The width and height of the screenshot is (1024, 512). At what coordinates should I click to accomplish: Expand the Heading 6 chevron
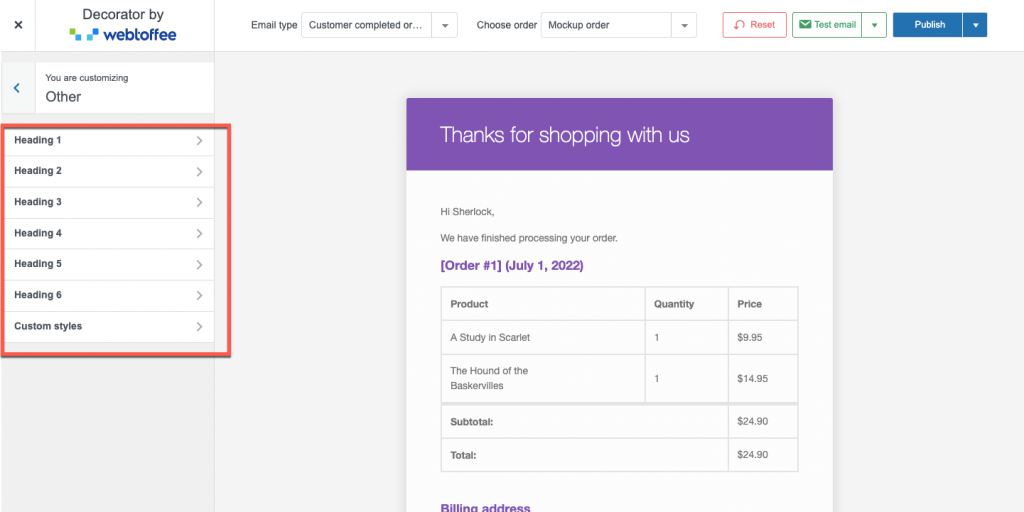(199, 296)
